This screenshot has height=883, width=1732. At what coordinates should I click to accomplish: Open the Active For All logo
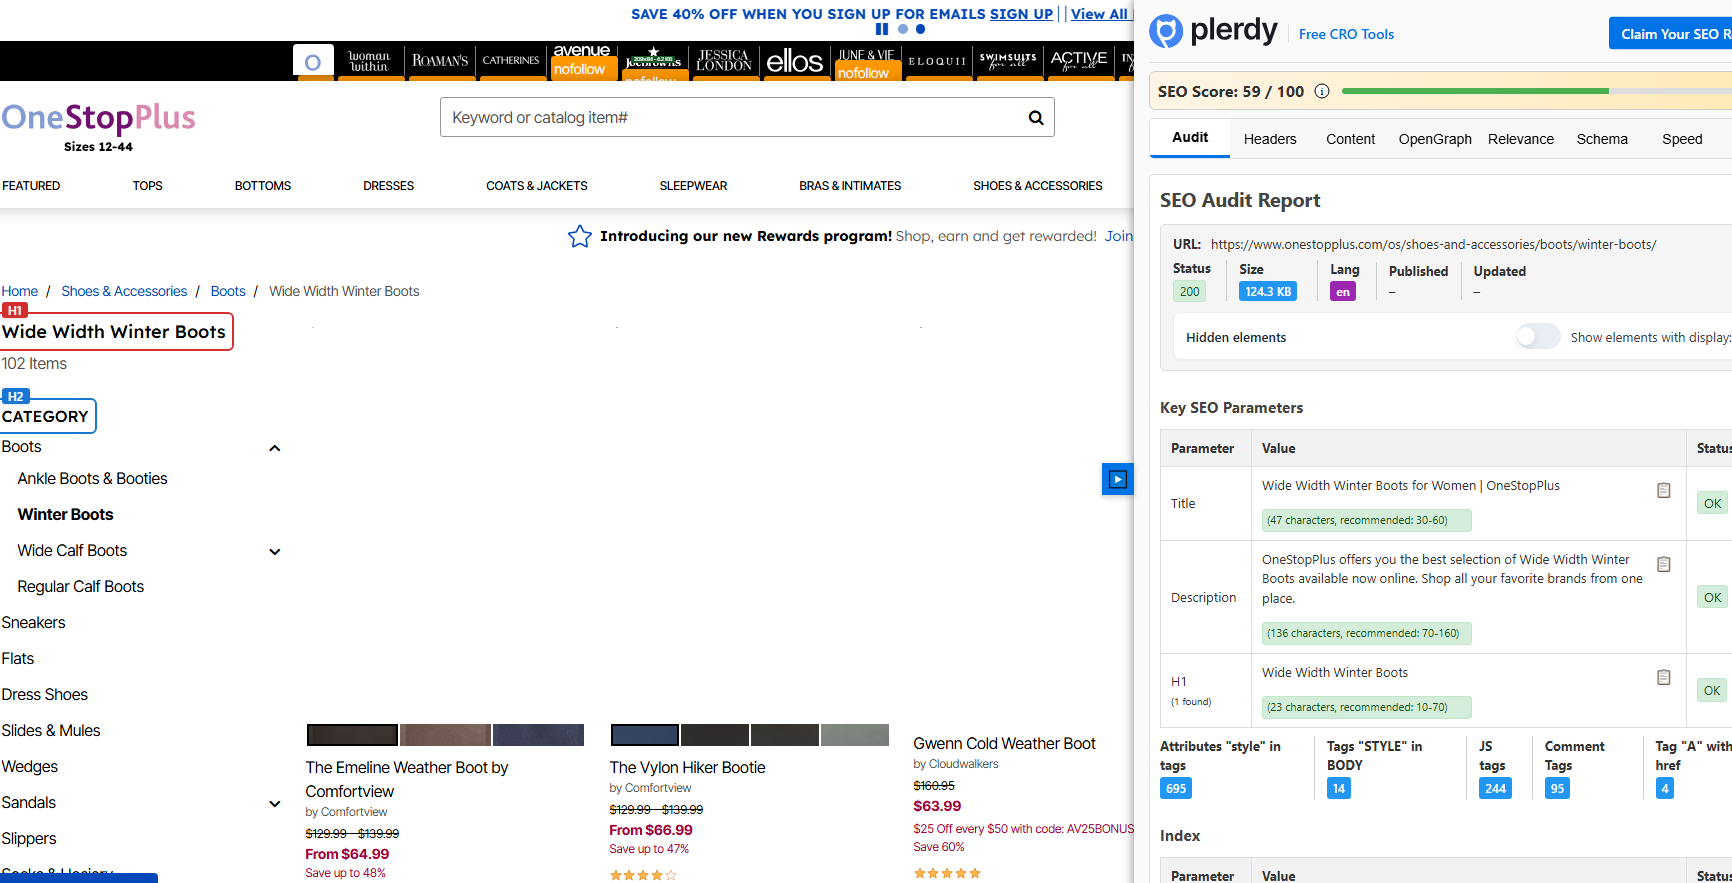[1079, 61]
